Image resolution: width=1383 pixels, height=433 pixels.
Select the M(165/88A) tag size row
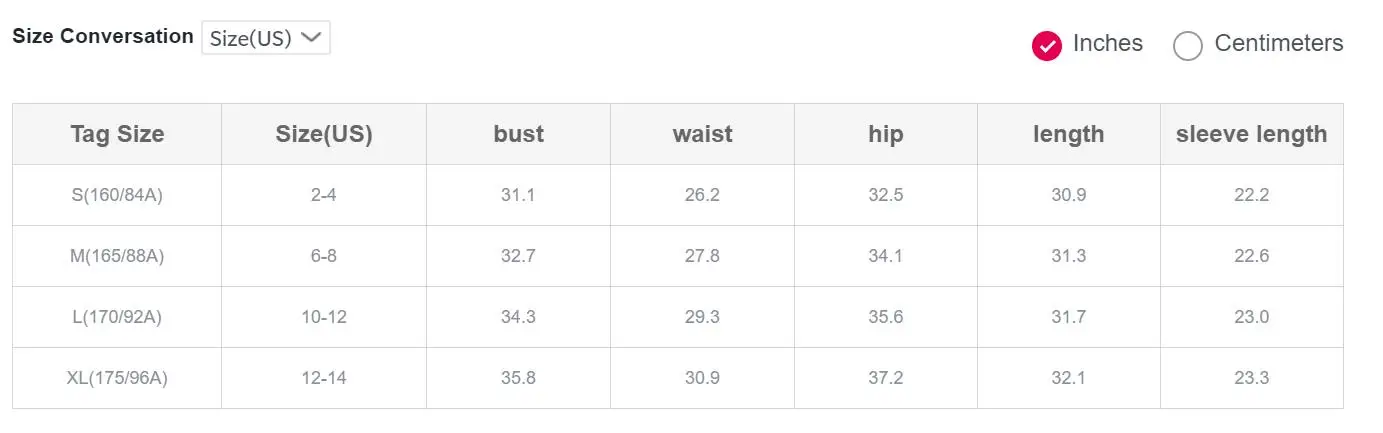pos(678,256)
